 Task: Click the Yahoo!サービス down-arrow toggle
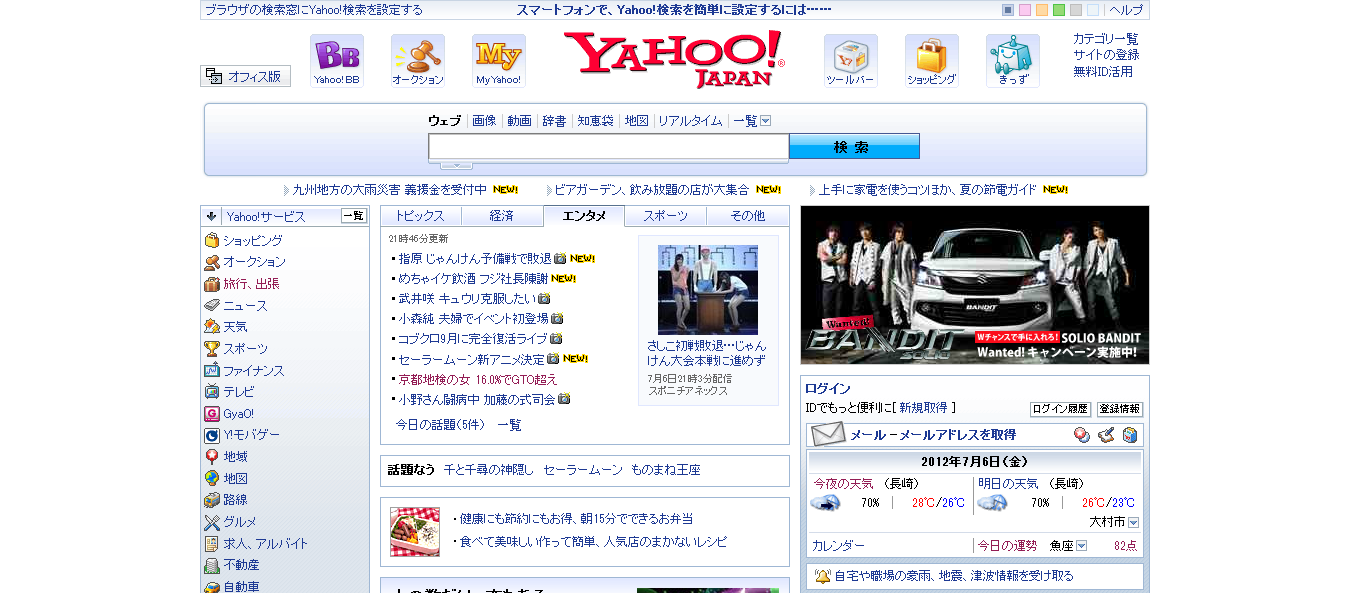pos(211,216)
